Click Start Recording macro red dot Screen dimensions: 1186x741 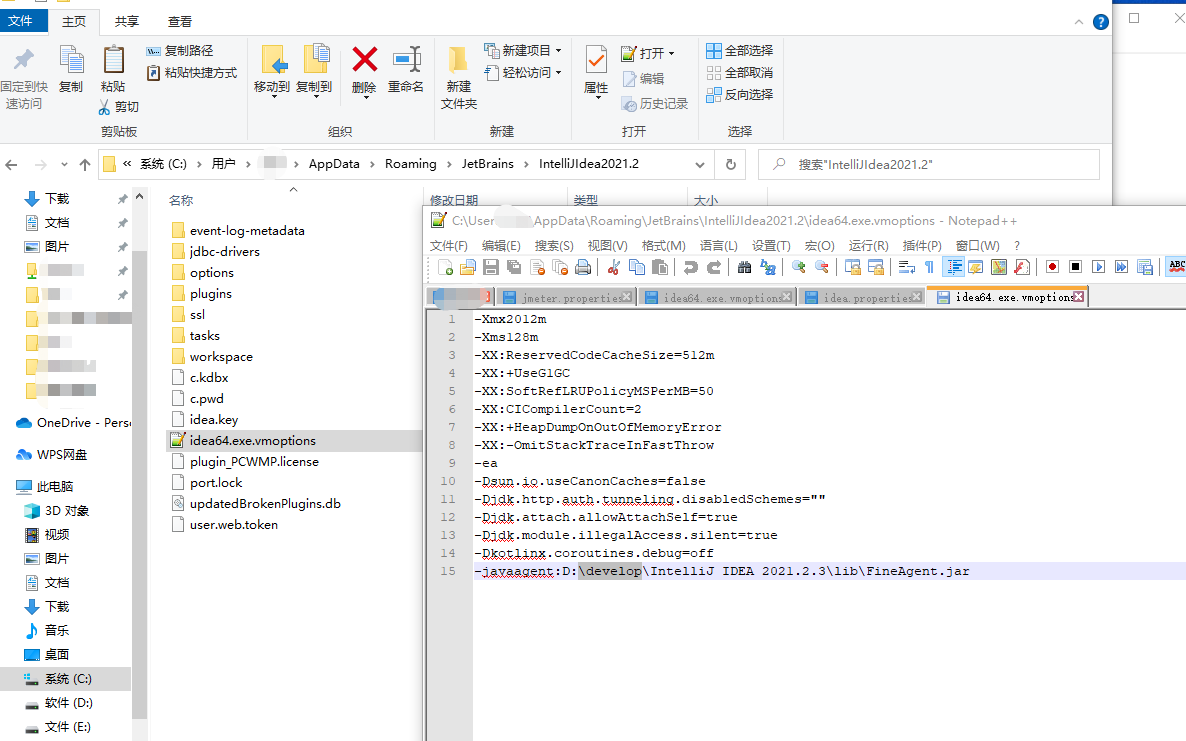1052,267
